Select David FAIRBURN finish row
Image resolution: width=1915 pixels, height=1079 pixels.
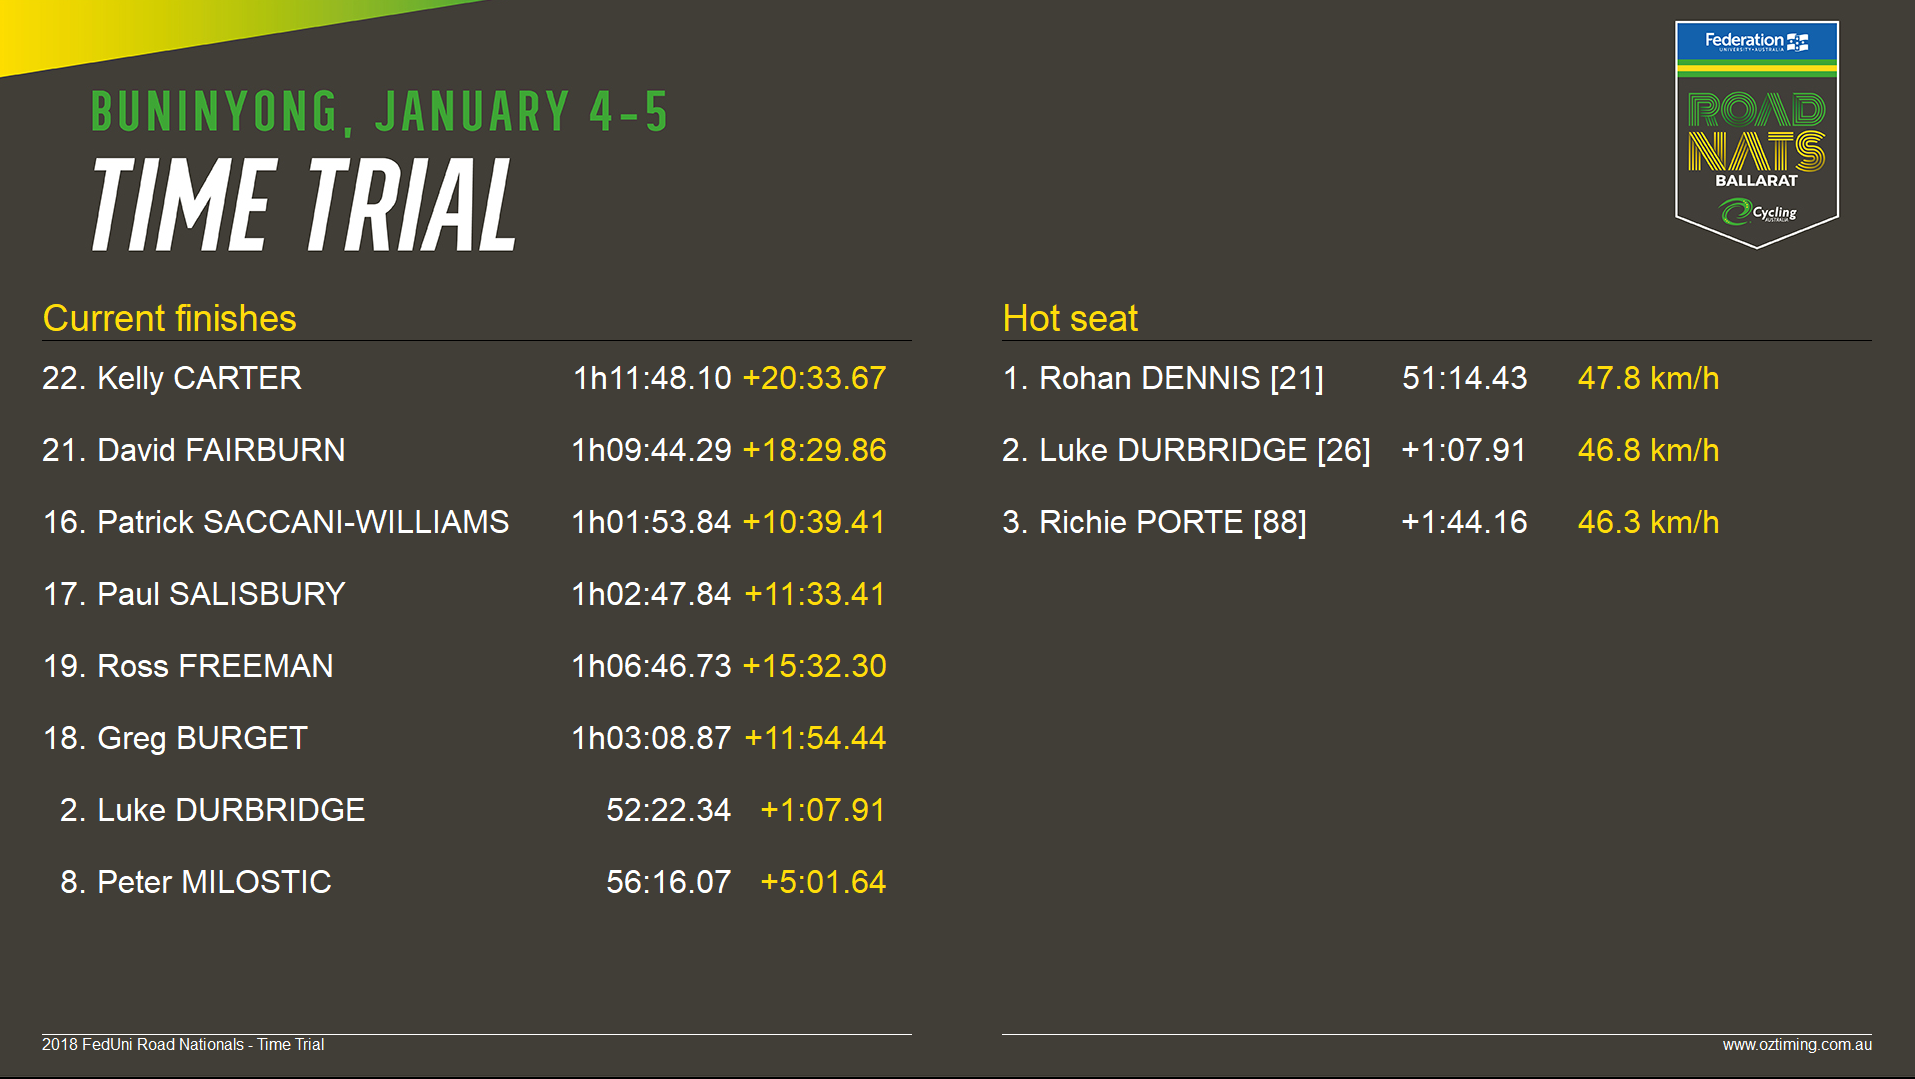[x=464, y=450]
